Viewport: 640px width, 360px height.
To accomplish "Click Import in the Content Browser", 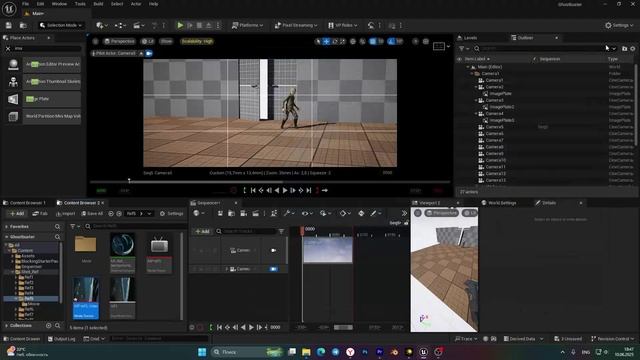I will 66,213.
